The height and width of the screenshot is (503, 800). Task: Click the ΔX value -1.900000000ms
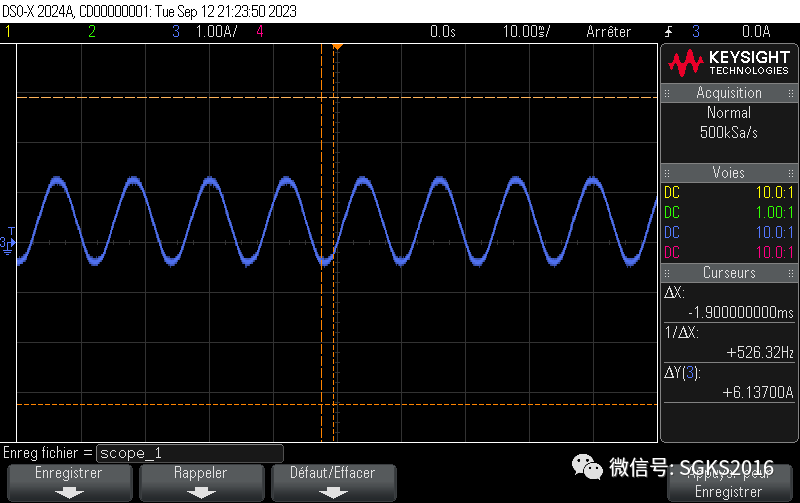point(740,313)
